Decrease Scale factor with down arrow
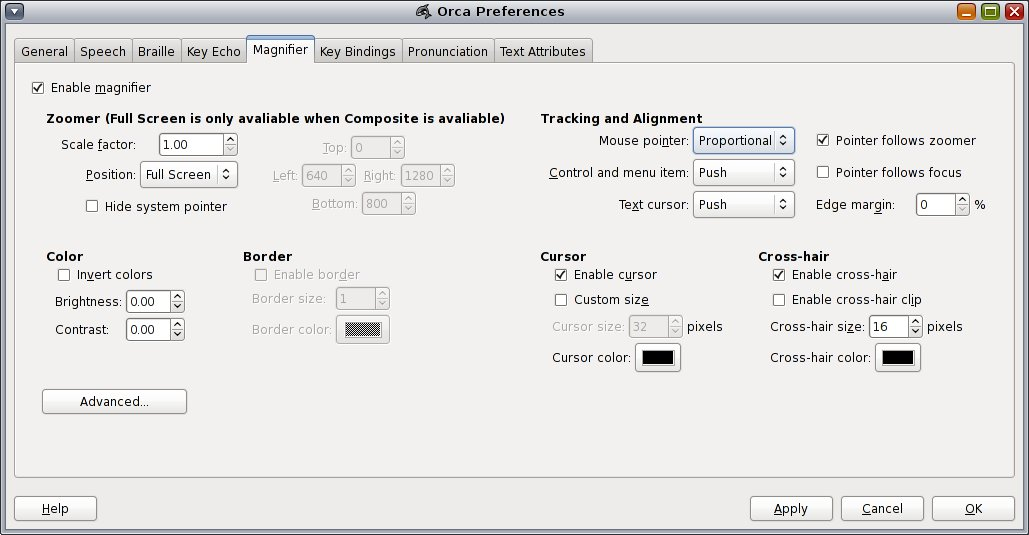1029x535 pixels. pyautogui.click(x=230, y=150)
